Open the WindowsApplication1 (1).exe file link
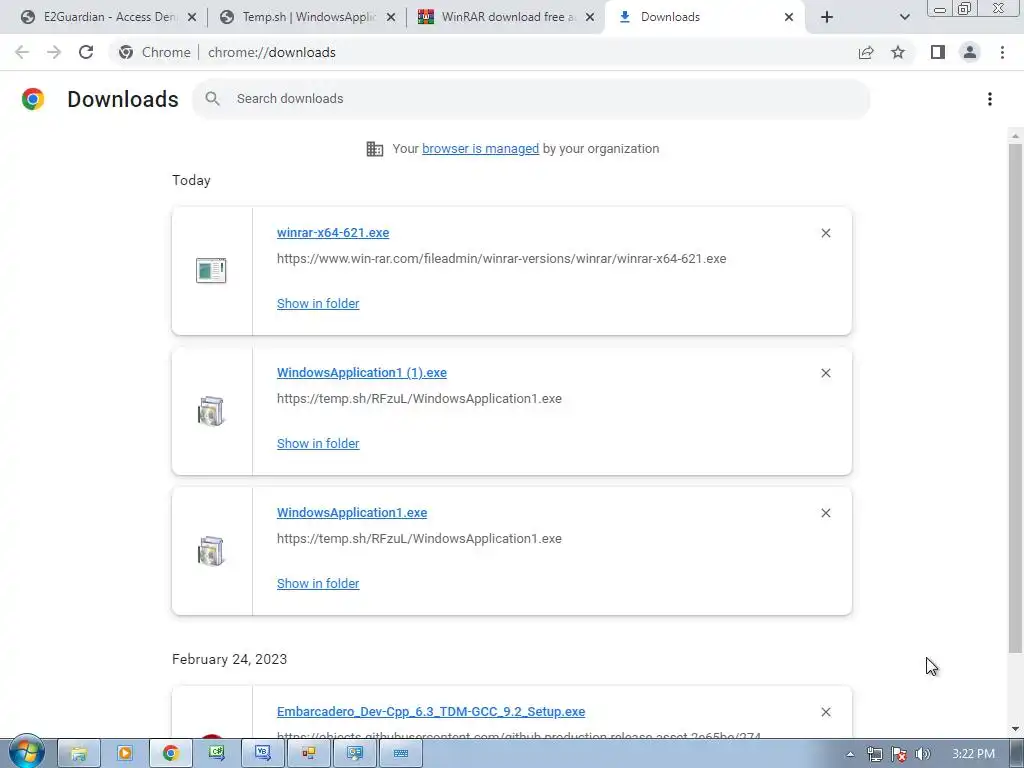The width and height of the screenshot is (1024, 768). coord(362,373)
